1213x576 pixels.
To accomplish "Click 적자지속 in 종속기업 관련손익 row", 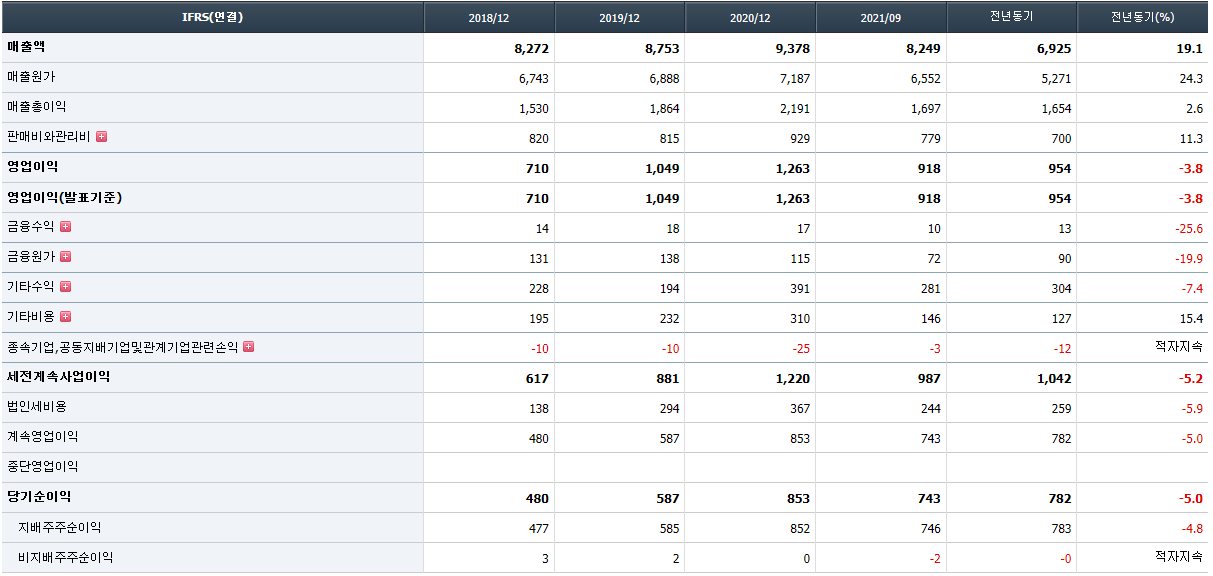I will (x=1179, y=346).
